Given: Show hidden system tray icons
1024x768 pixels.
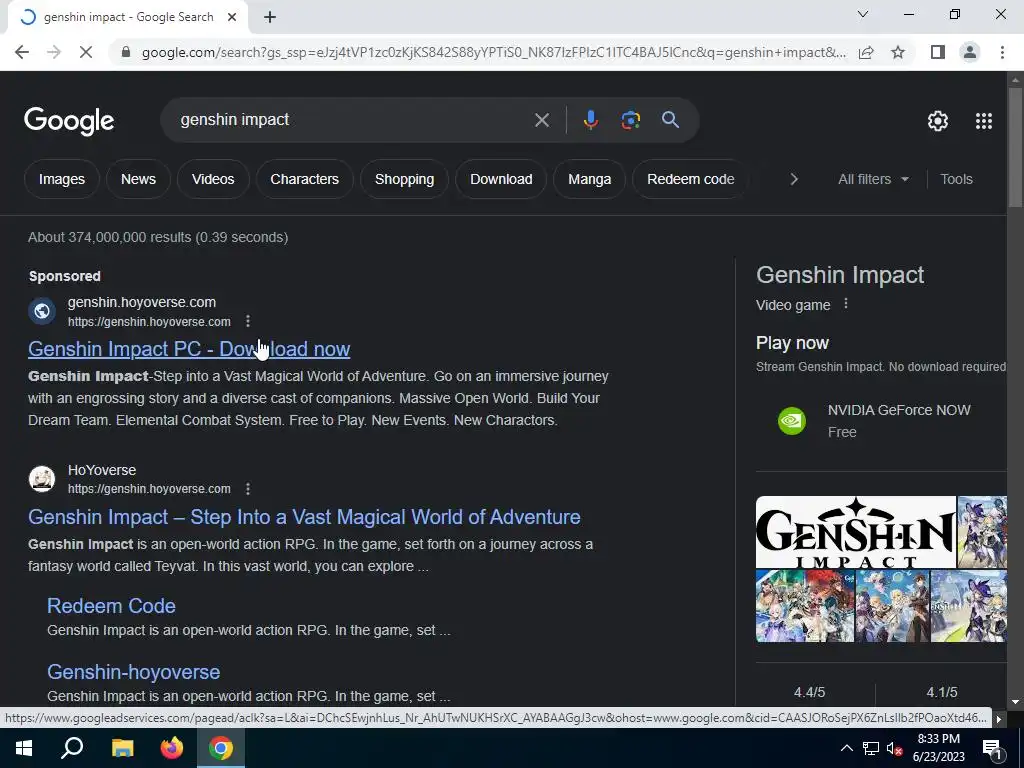Looking at the screenshot, I should point(846,748).
